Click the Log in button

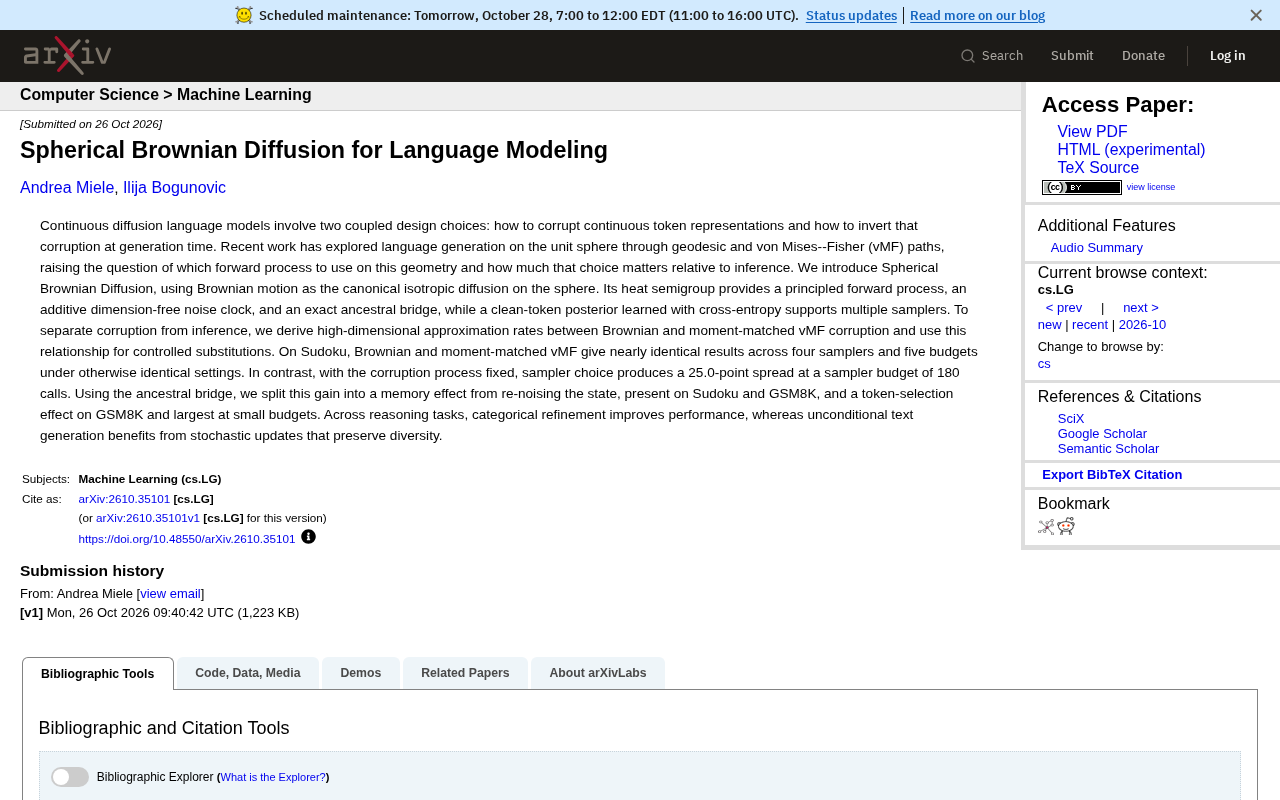[x=1228, y=56]
